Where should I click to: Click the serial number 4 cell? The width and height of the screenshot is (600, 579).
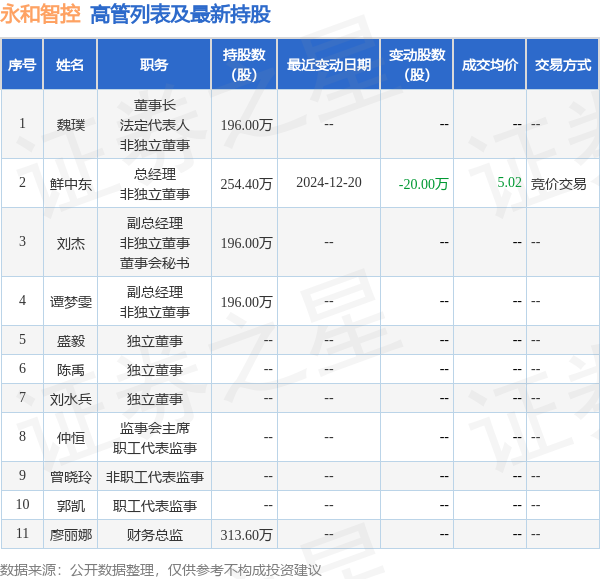23,300
